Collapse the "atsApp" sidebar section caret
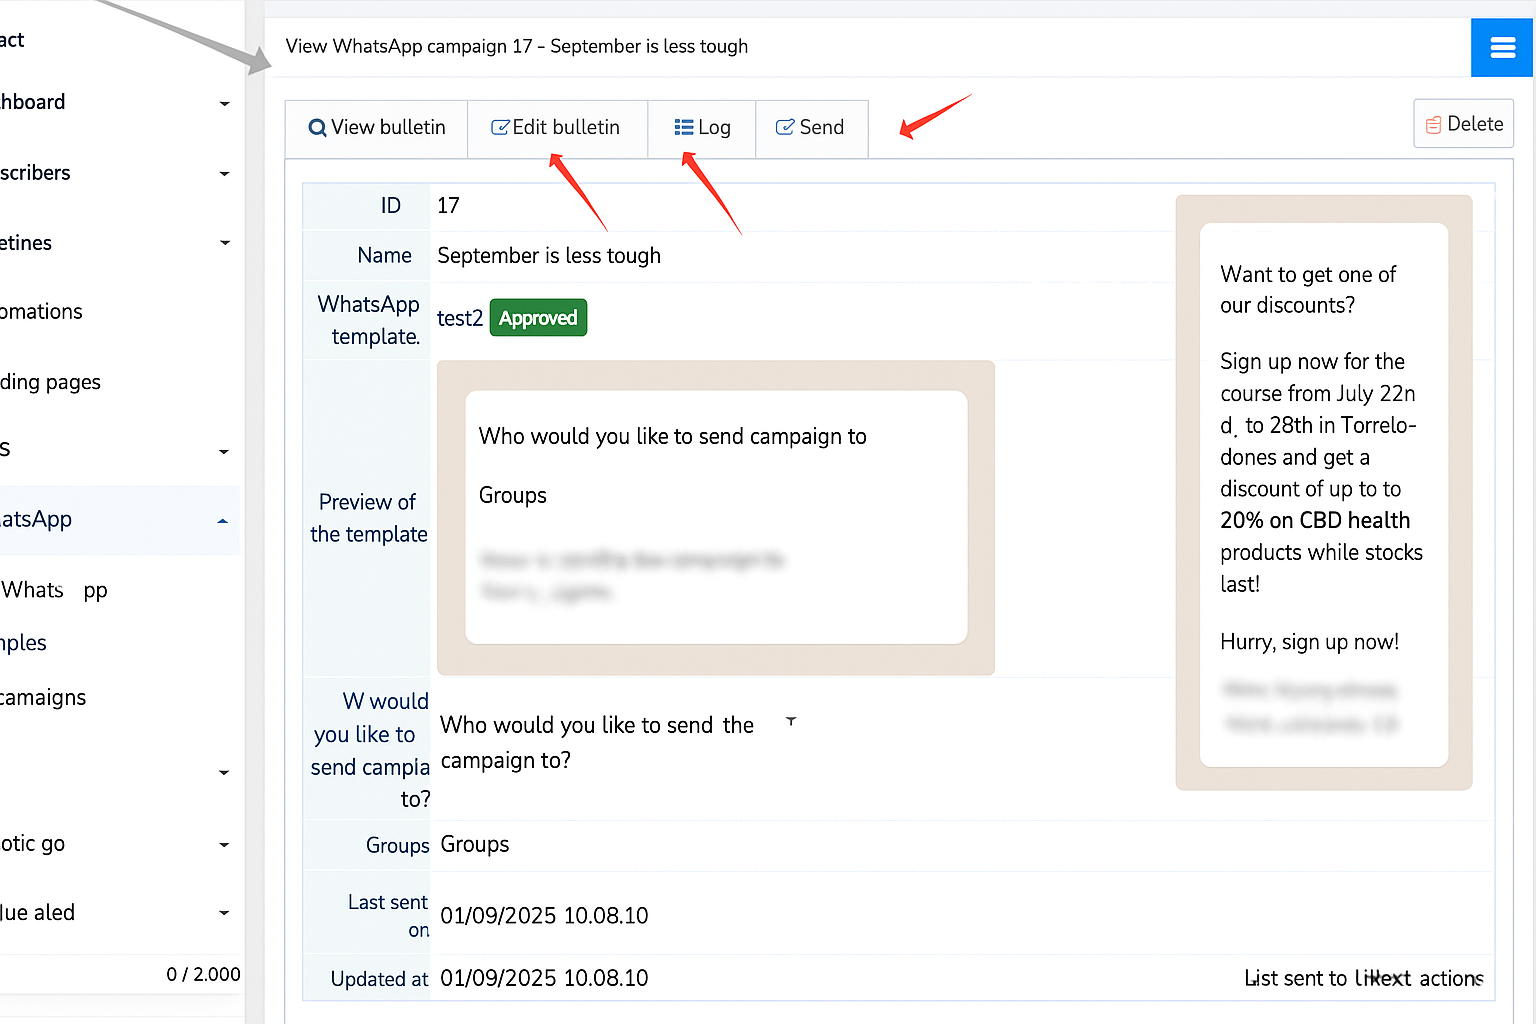The width and height of the screenshot is (1536, 1024). click(223, 521)
